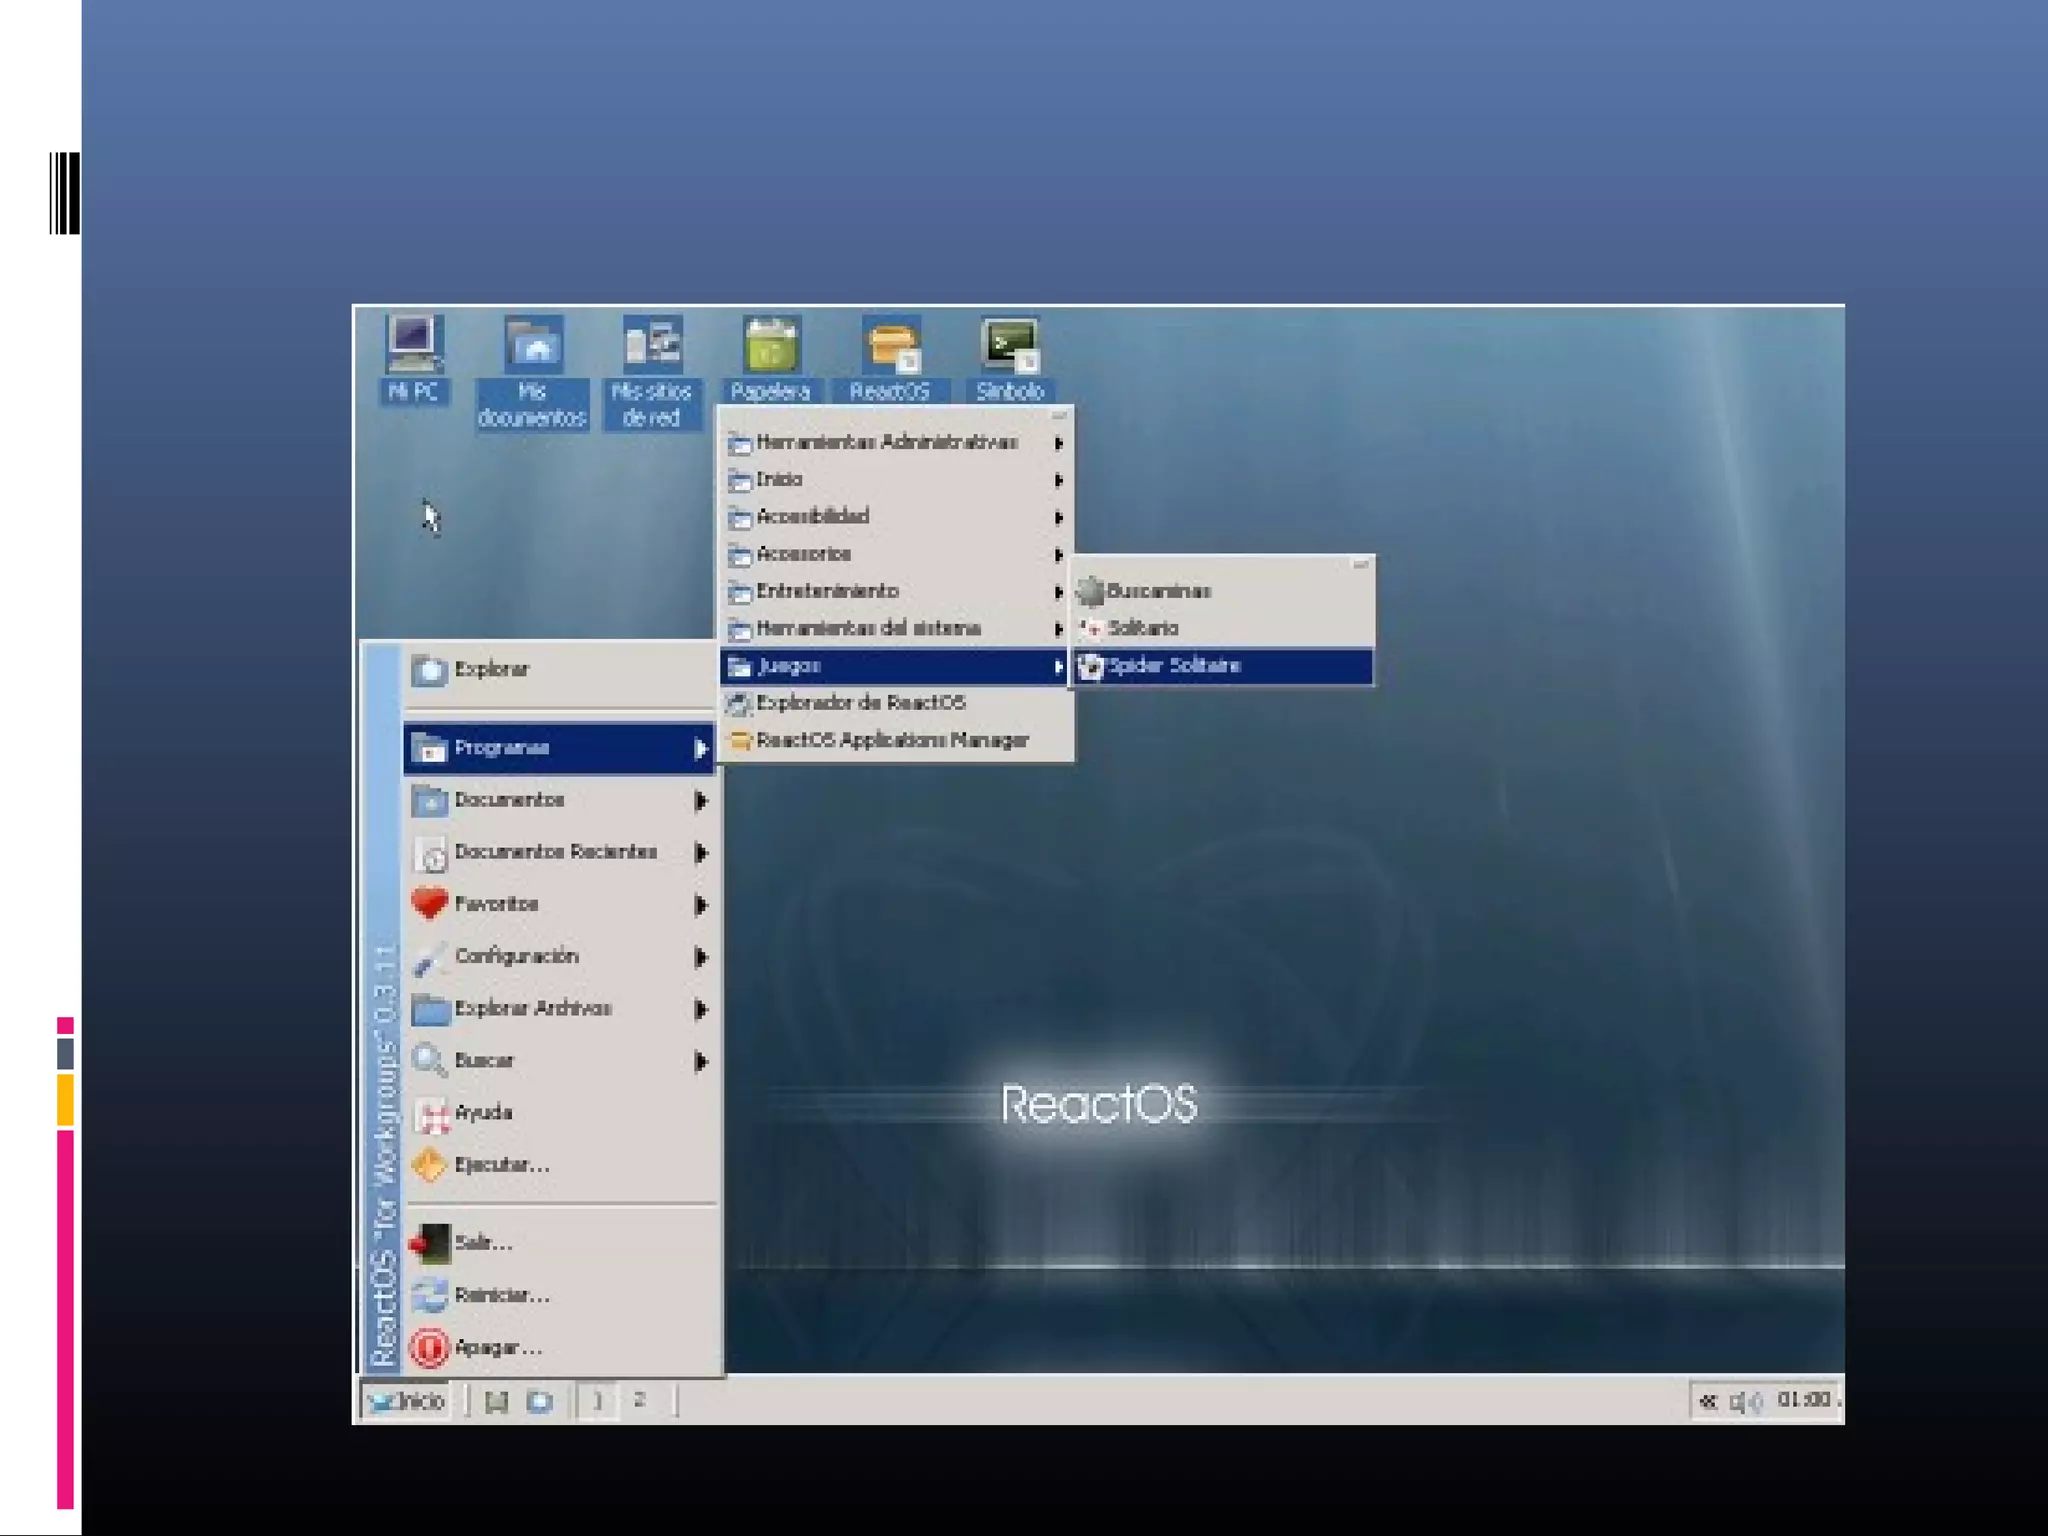2048x1536 pixels.
Task: Click the Reiniciar restart icon
Action: point(430,1295)
